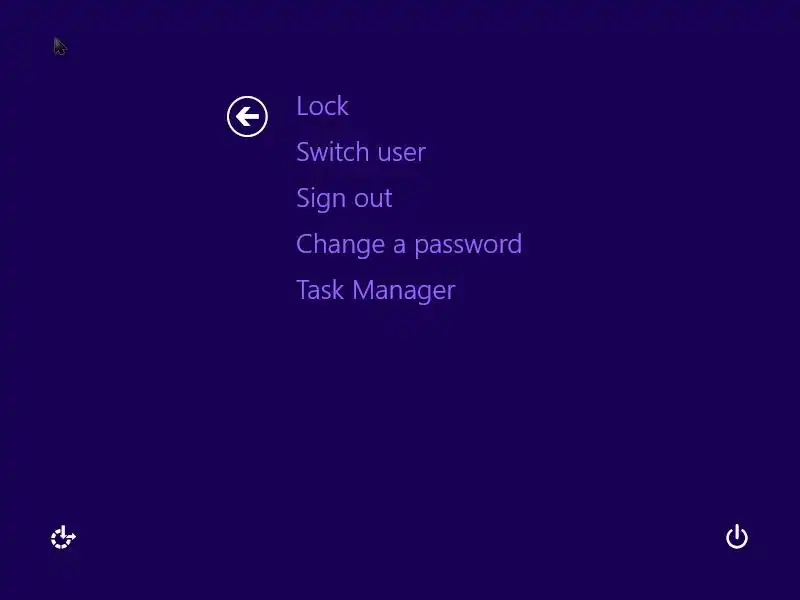Image resolution: width=800 pixels, height=600 pixels.
Task: Click the Task Manager text entry
Action: (x=376, y=290)
